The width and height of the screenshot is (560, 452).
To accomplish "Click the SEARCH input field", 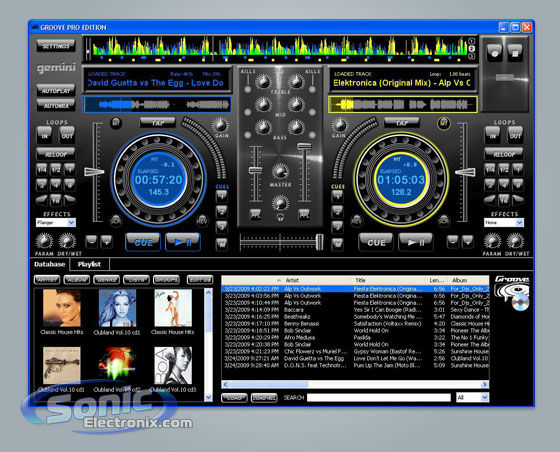I will 379,397.
